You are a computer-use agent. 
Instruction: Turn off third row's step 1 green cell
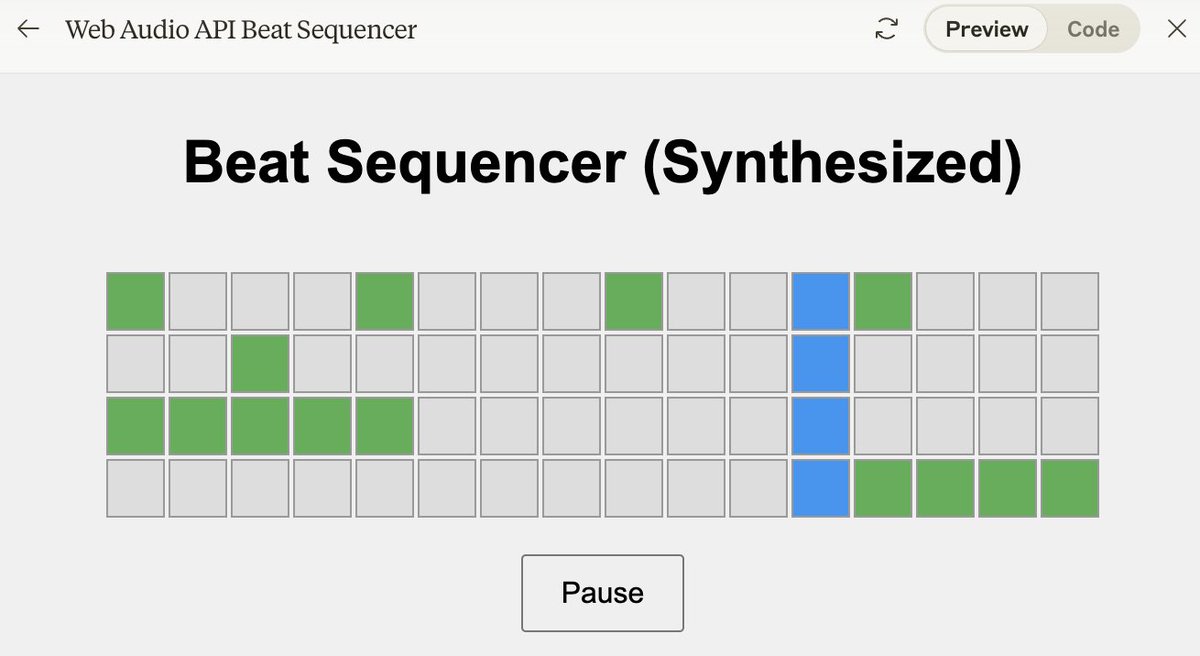[136, 426]
